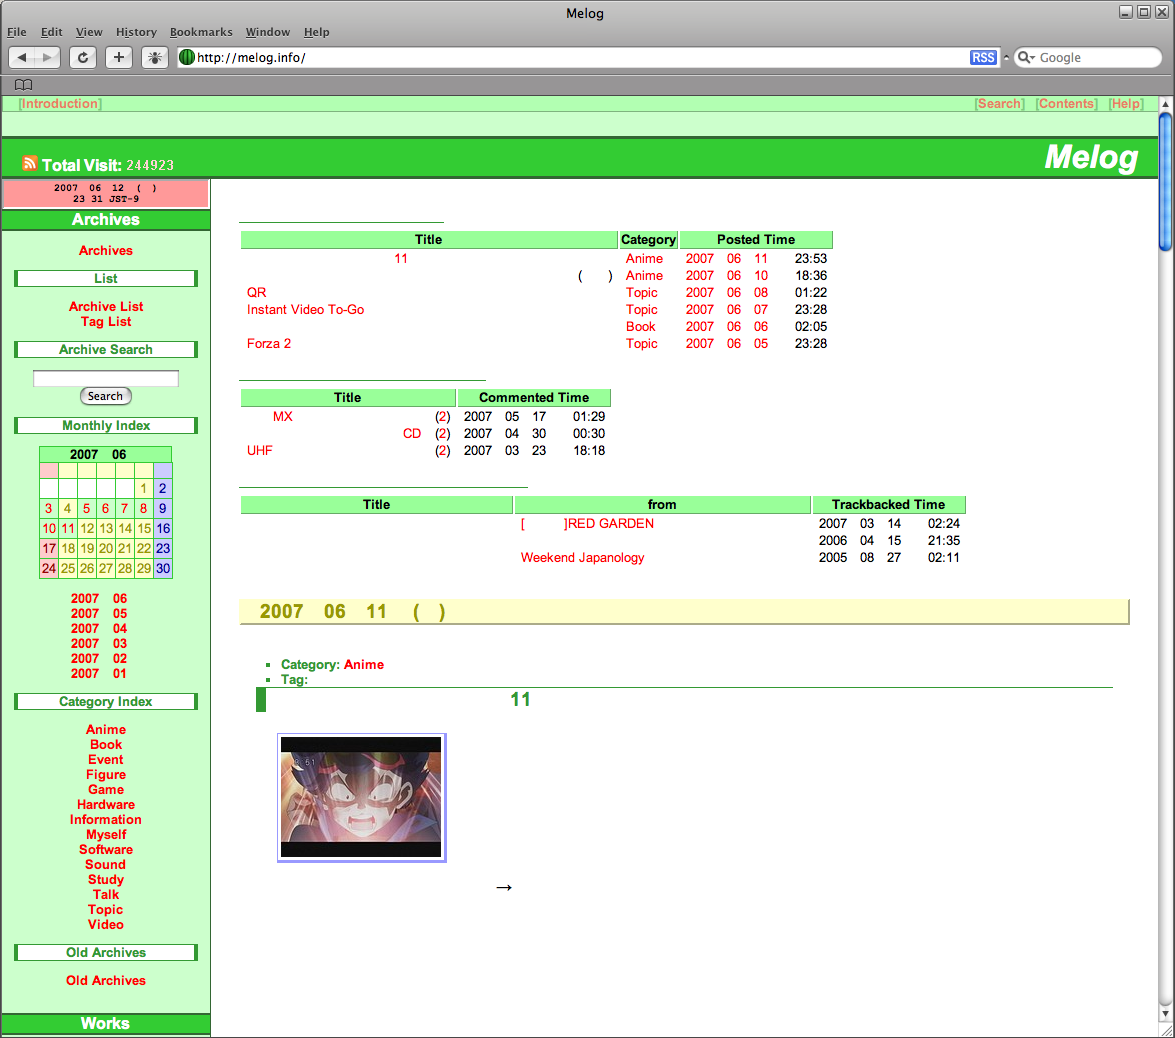Screen dimensions: 1175x1038
Task: Click the orange feed icon beside Total Visit
Action: click(x=30, y=163)
